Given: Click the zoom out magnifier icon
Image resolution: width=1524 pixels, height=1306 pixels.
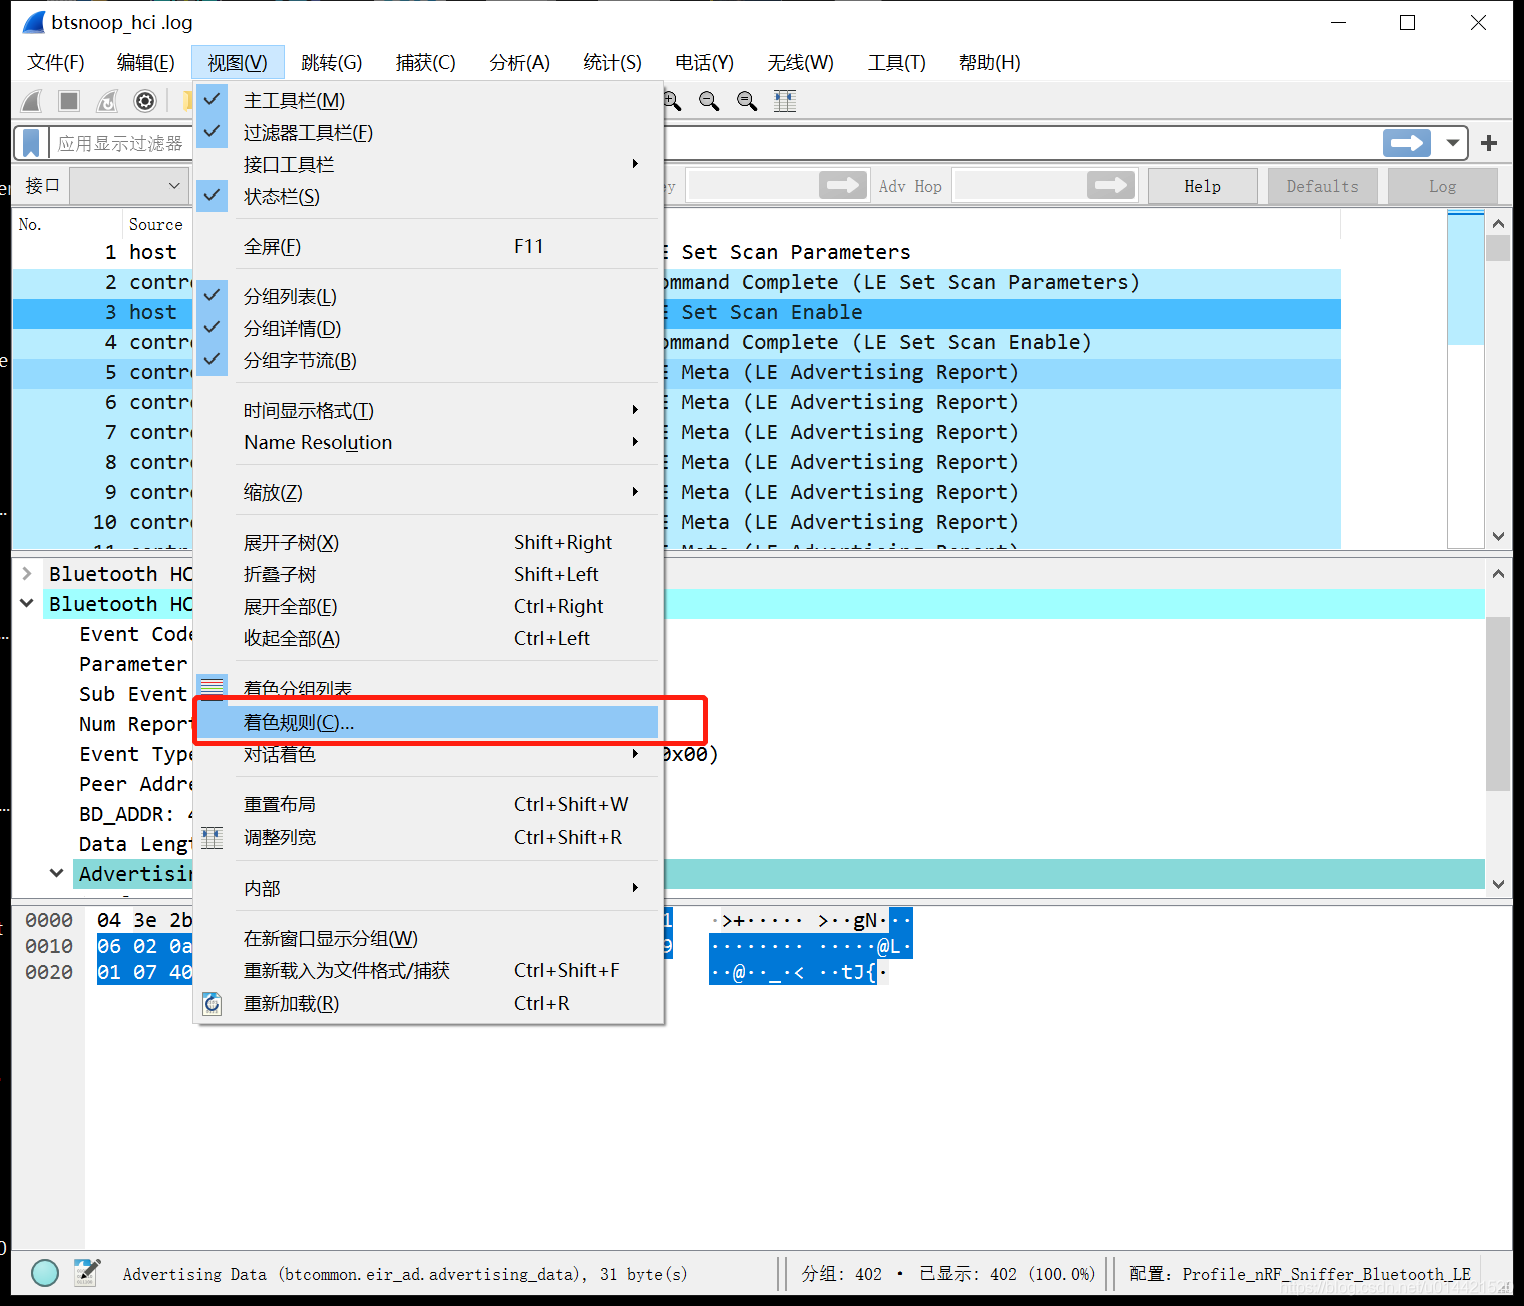Looking at the screenshot, I should 709,101.
